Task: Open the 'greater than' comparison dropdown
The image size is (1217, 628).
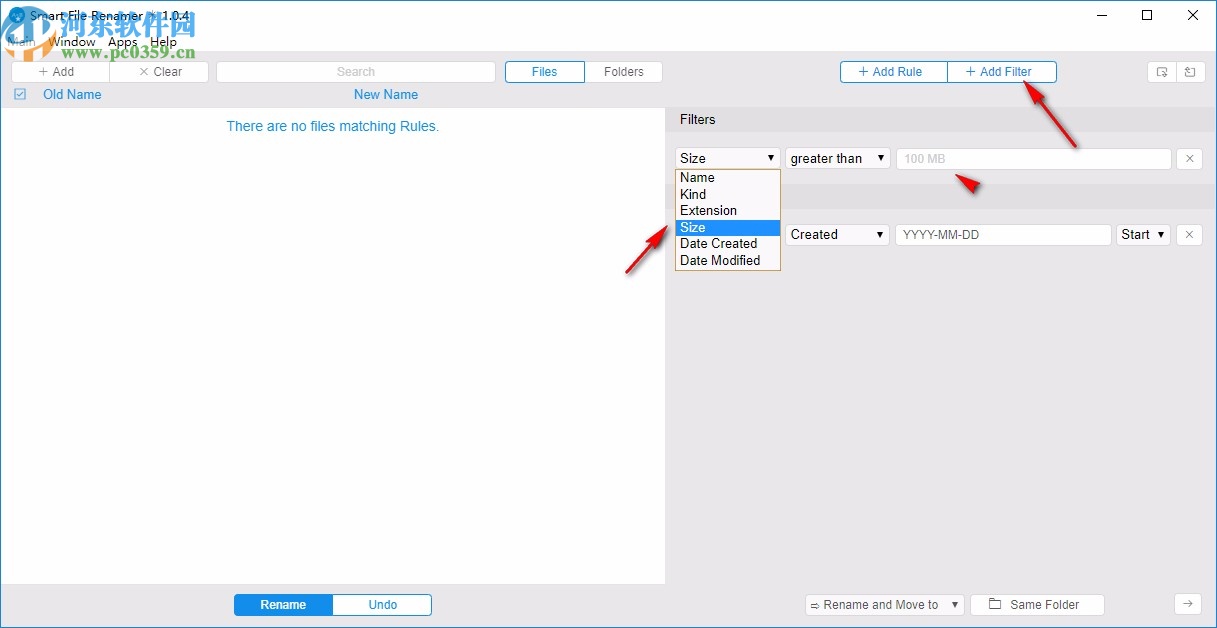Action: [837, 157]
